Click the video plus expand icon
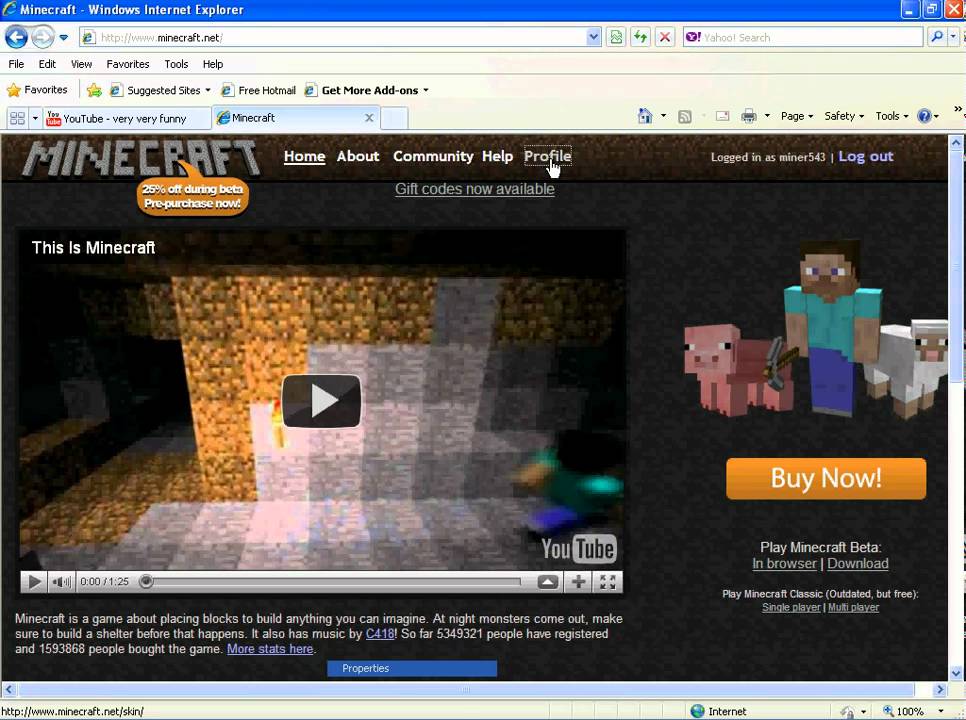 pyautogui.click(x=578, y=582)
